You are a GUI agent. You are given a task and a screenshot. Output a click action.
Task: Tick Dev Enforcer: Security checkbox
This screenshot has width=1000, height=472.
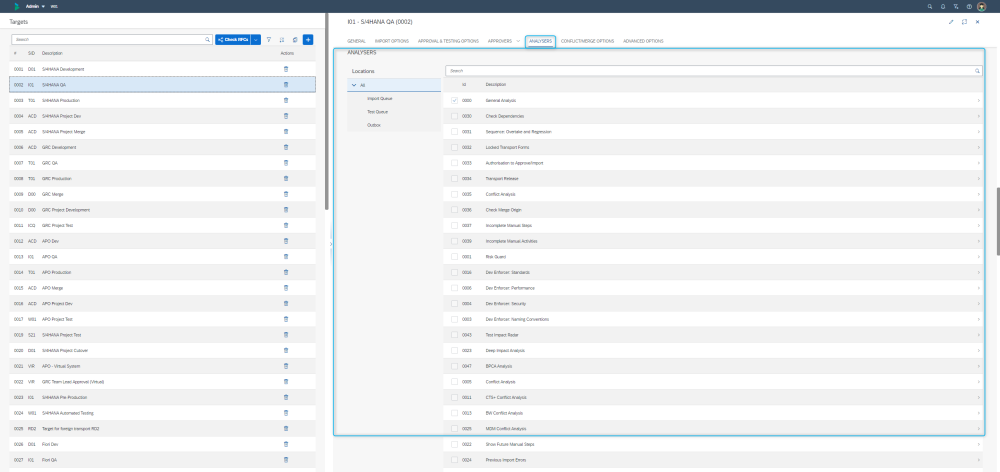[454, 304]
